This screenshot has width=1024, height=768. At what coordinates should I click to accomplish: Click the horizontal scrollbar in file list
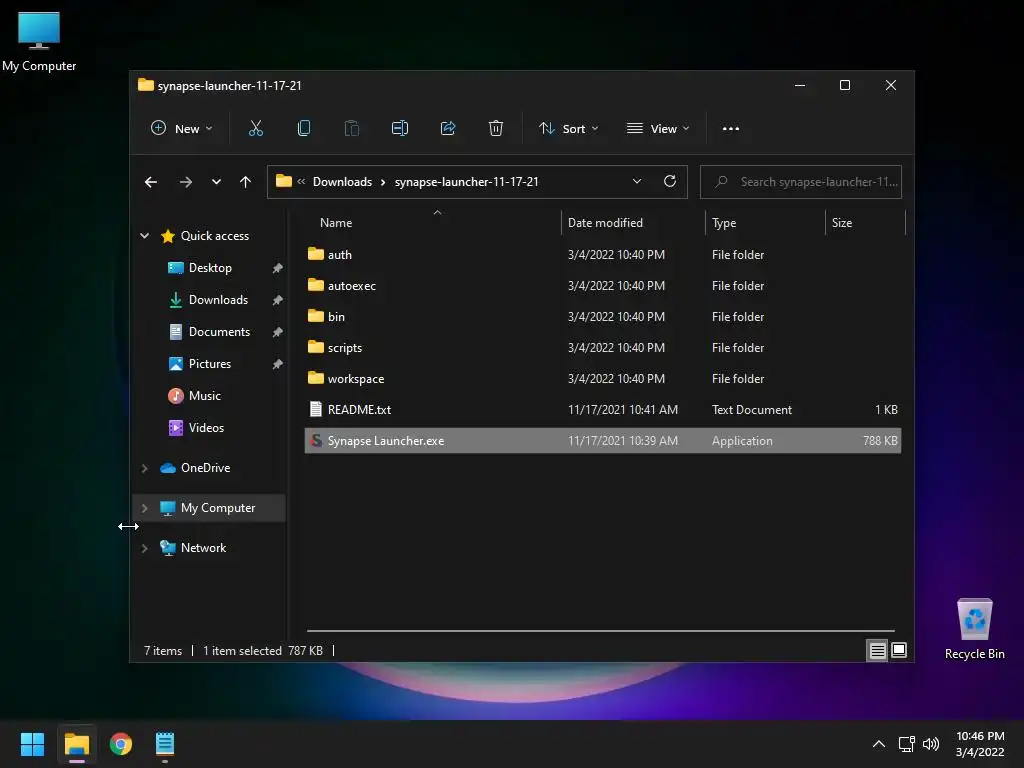pos(600,631)
